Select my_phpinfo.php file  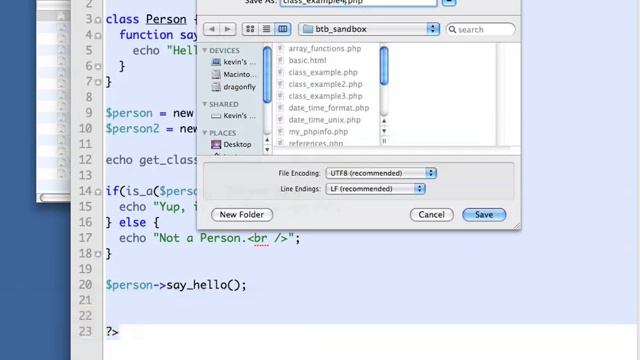[318, 131]
